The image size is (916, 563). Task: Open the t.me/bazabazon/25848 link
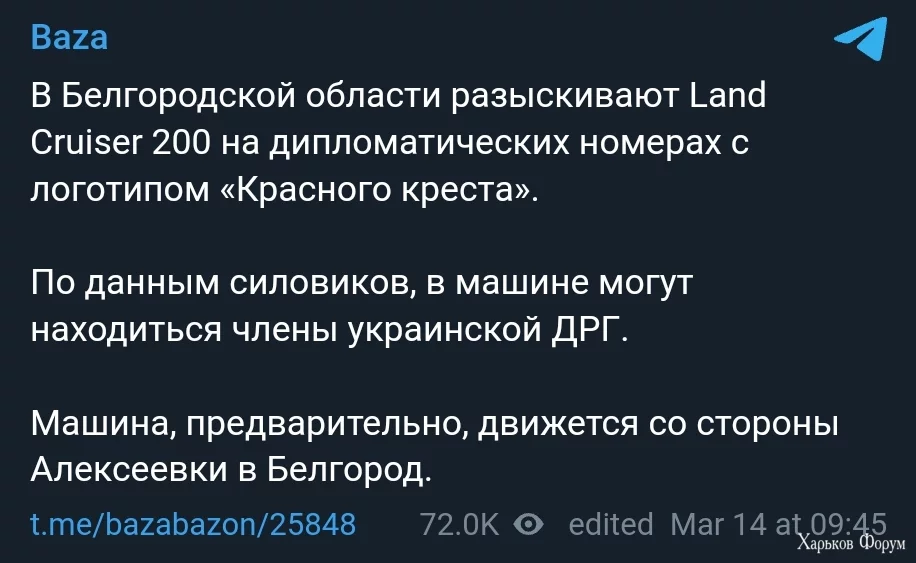coord(193,524)
